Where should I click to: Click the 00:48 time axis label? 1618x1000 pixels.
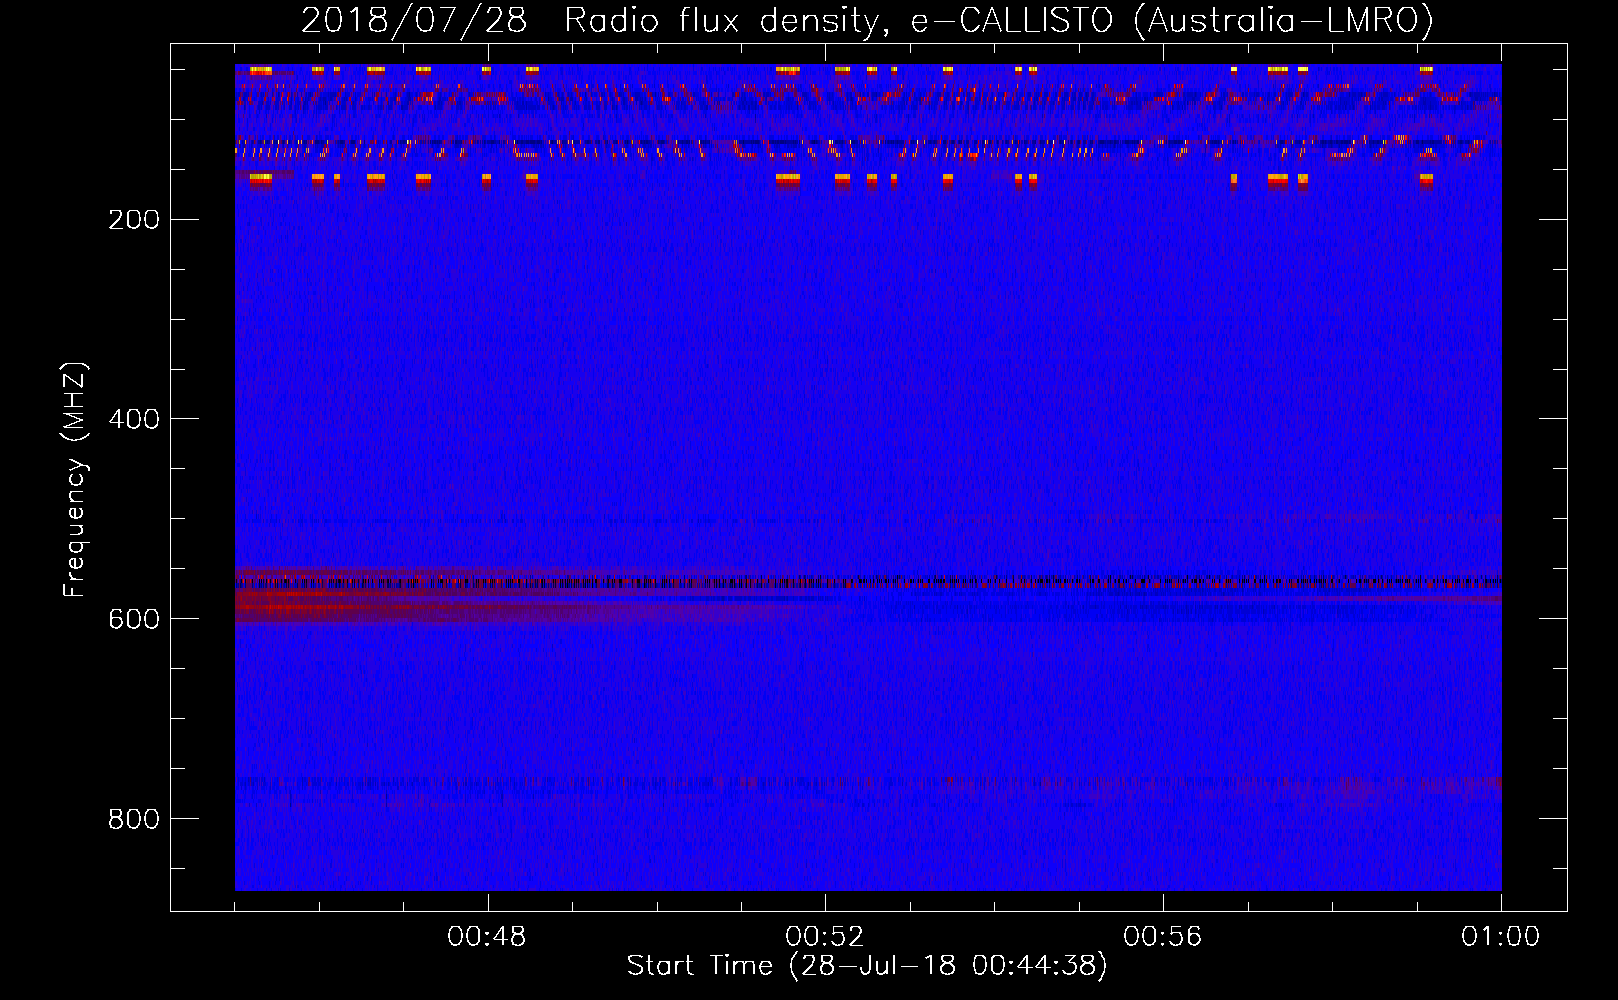pyautogui.click(x=487, y=937)
